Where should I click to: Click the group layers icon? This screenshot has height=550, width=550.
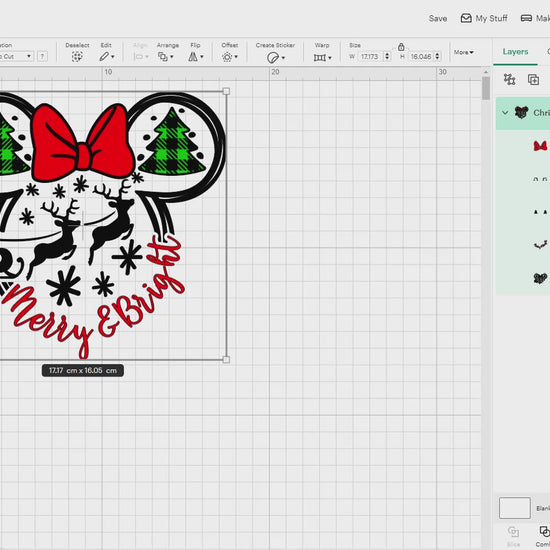pyautogui.click(x=509, y=79)
